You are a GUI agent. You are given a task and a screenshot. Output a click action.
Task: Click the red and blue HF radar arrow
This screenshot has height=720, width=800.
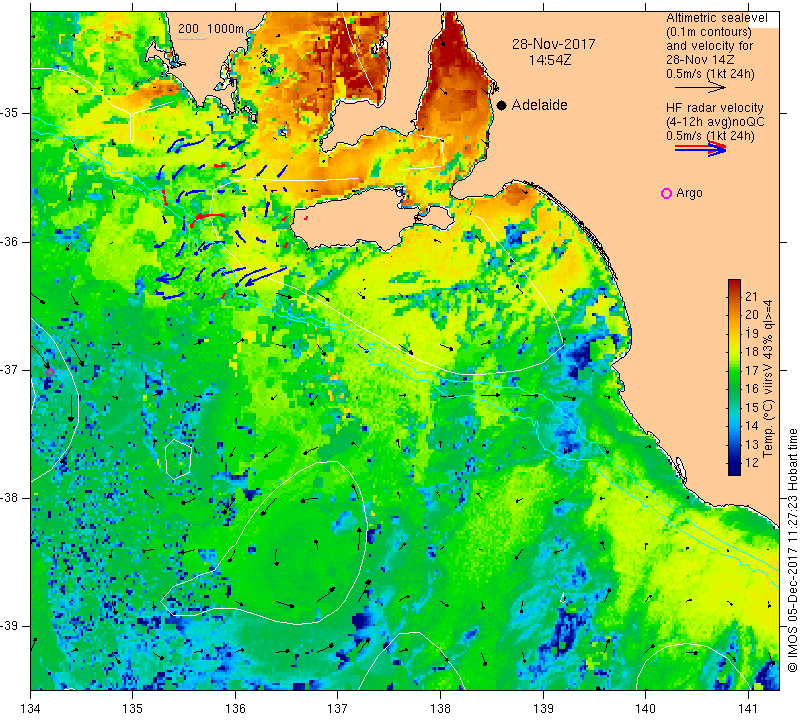(700, 149)
